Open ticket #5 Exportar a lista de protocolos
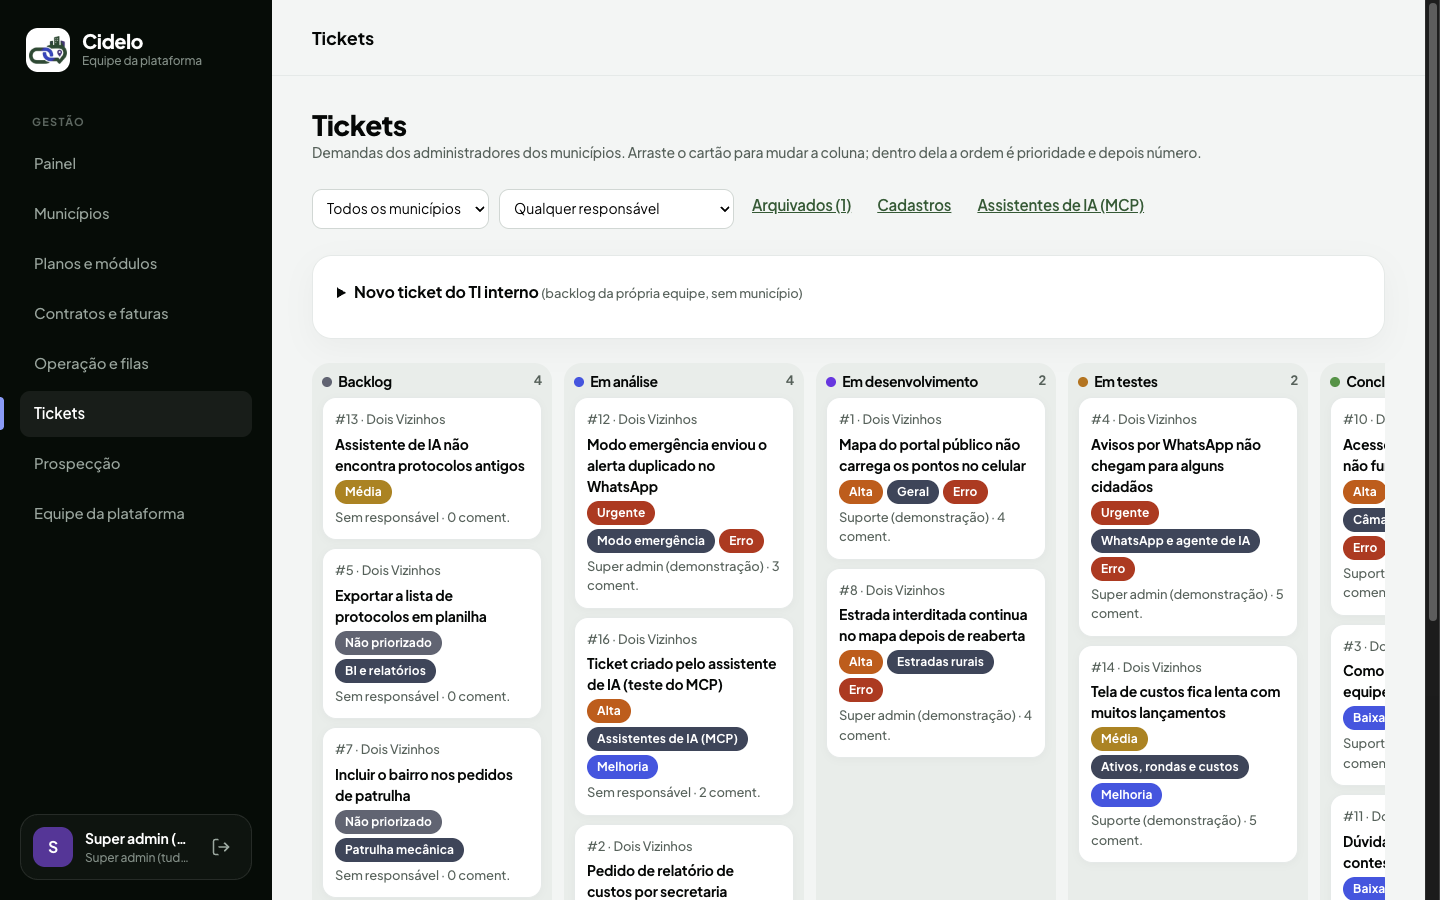Image resolution: width=1440 pixels, height=900 pixels. click(432, 633)
